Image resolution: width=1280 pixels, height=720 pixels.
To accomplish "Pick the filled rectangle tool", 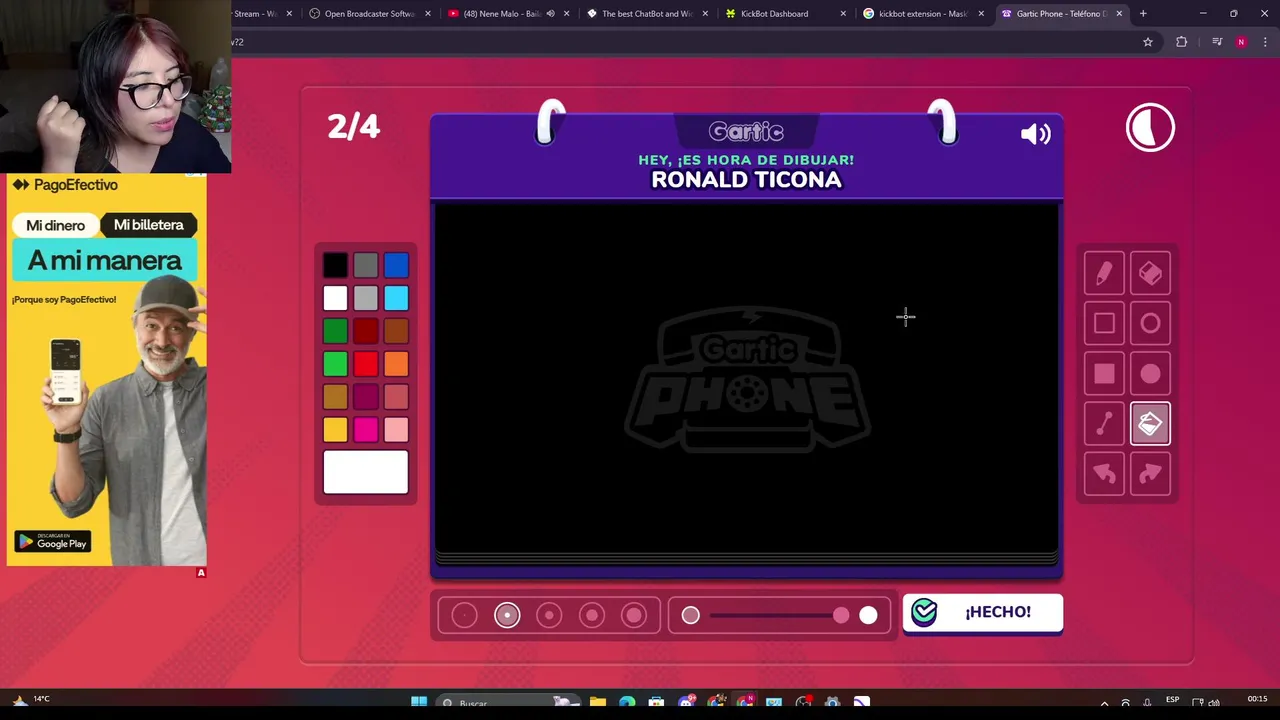I will pos(1104,373).
